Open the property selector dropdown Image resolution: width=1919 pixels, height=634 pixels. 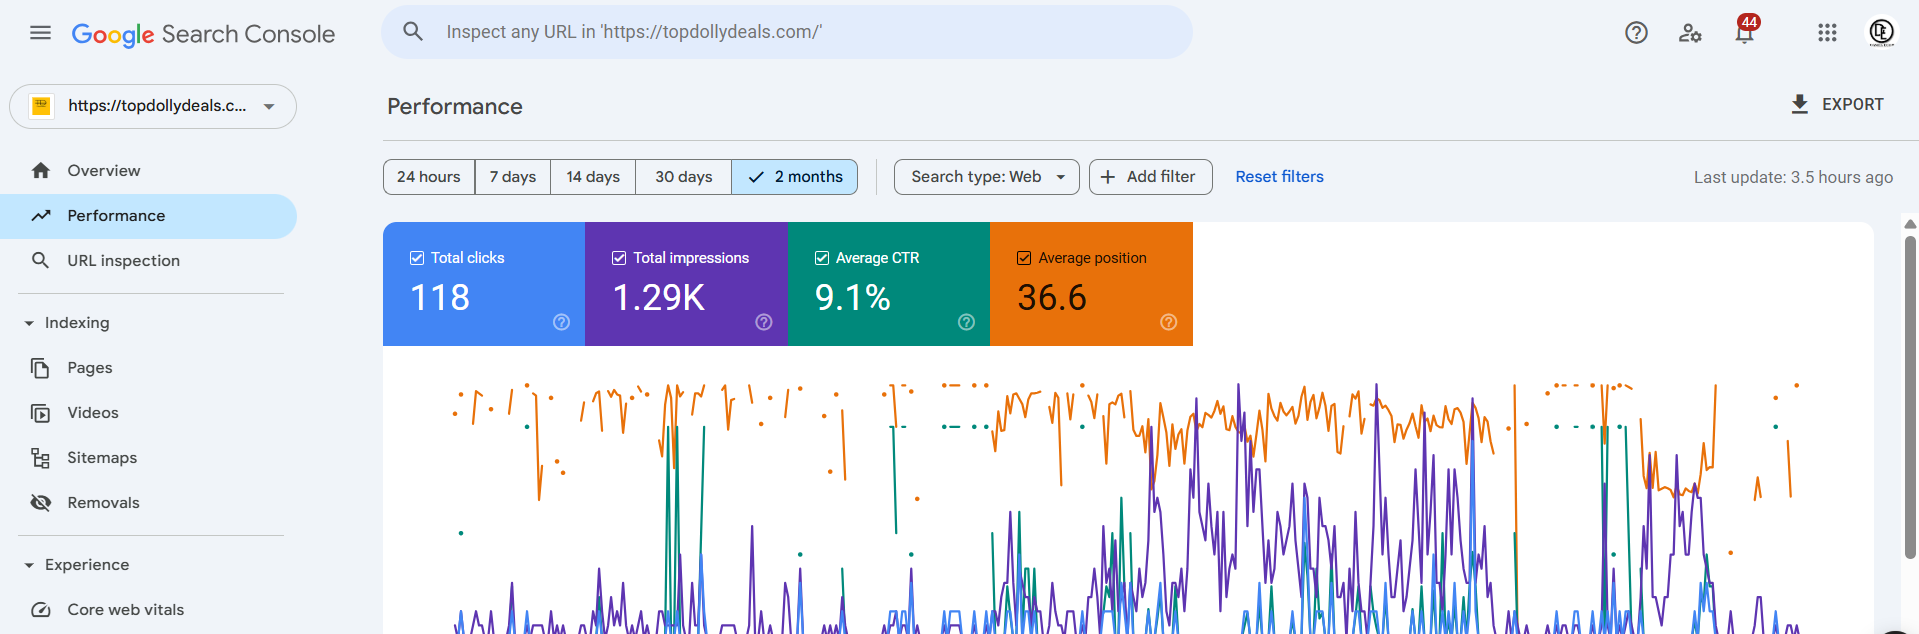[153, 106]
